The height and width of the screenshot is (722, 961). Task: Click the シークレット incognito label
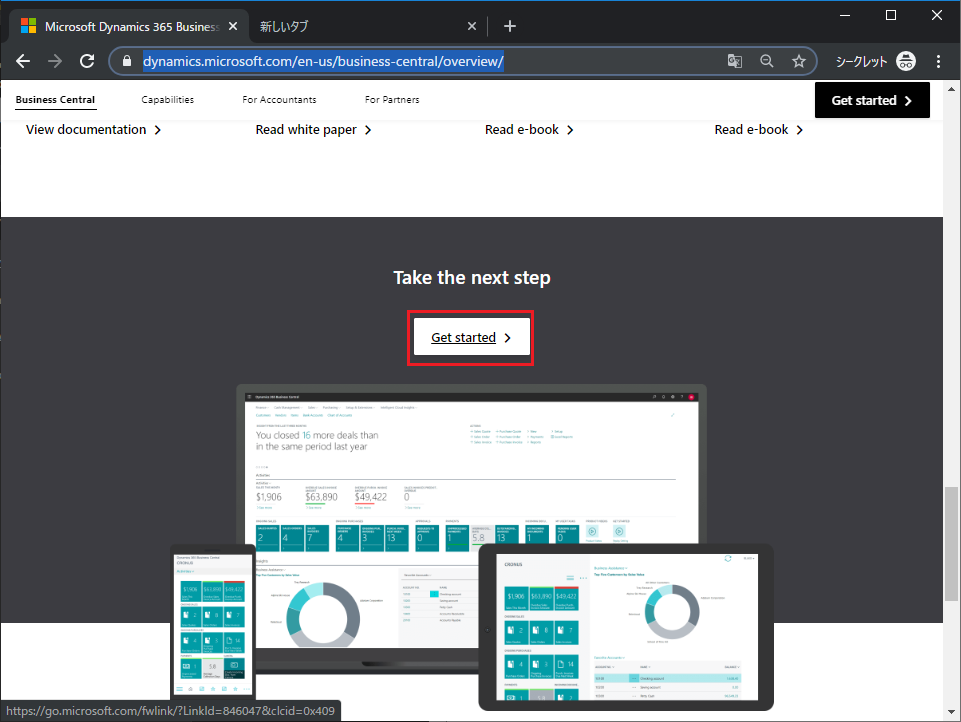861,61
